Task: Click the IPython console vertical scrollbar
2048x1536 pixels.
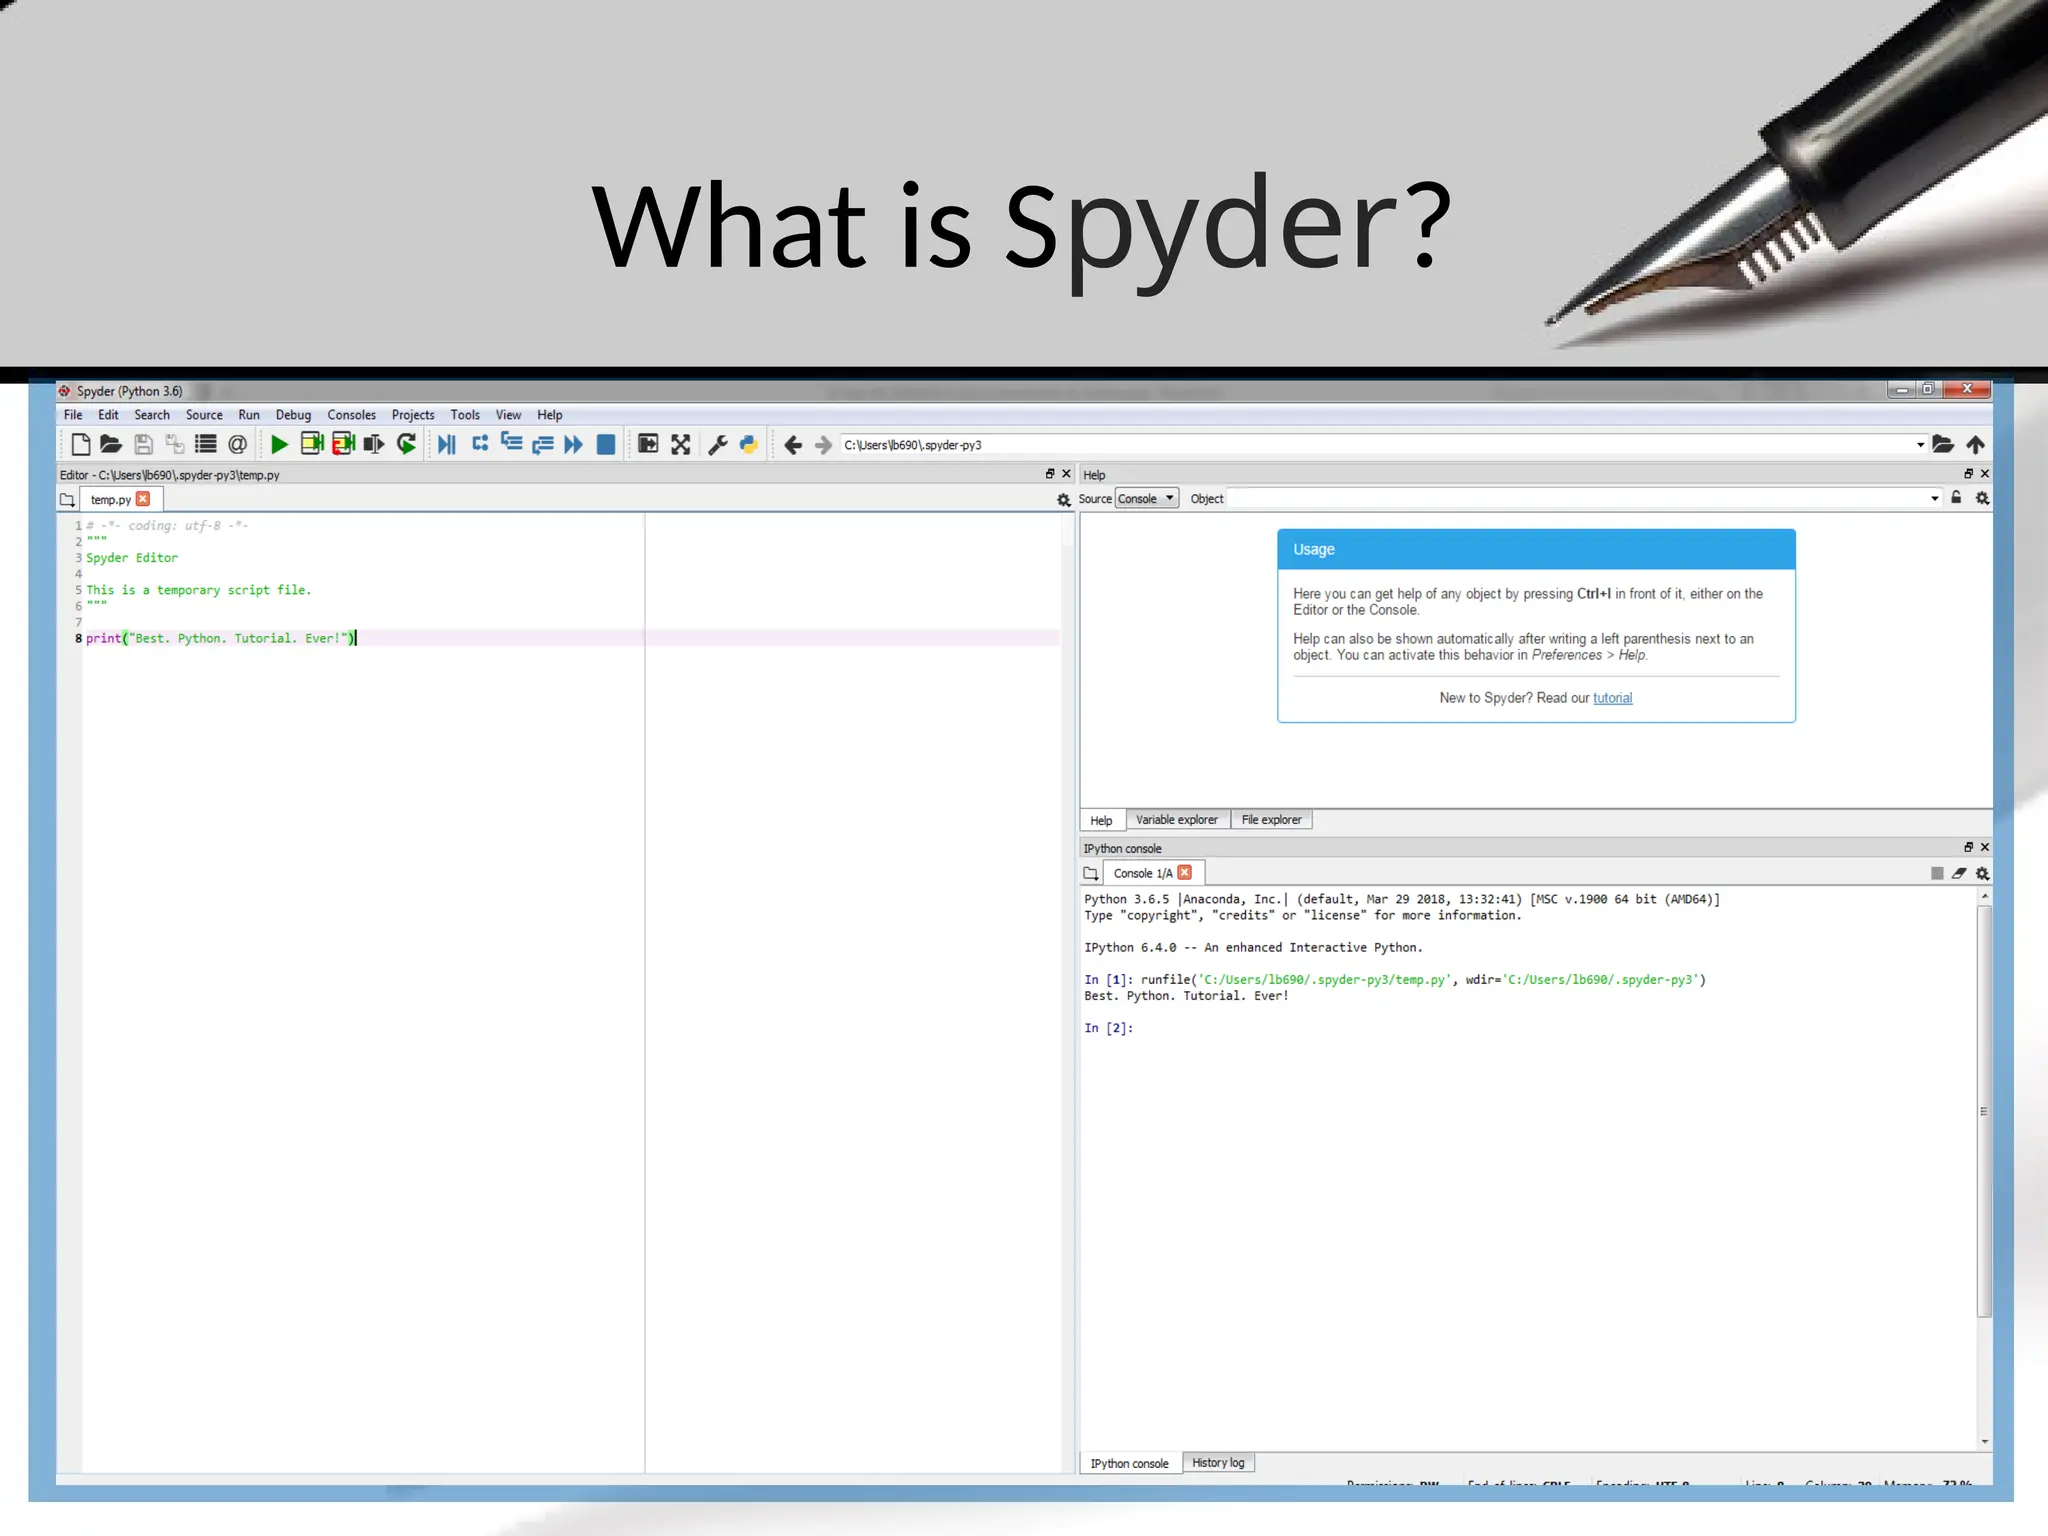Action: click(x=1984, y=1111)
